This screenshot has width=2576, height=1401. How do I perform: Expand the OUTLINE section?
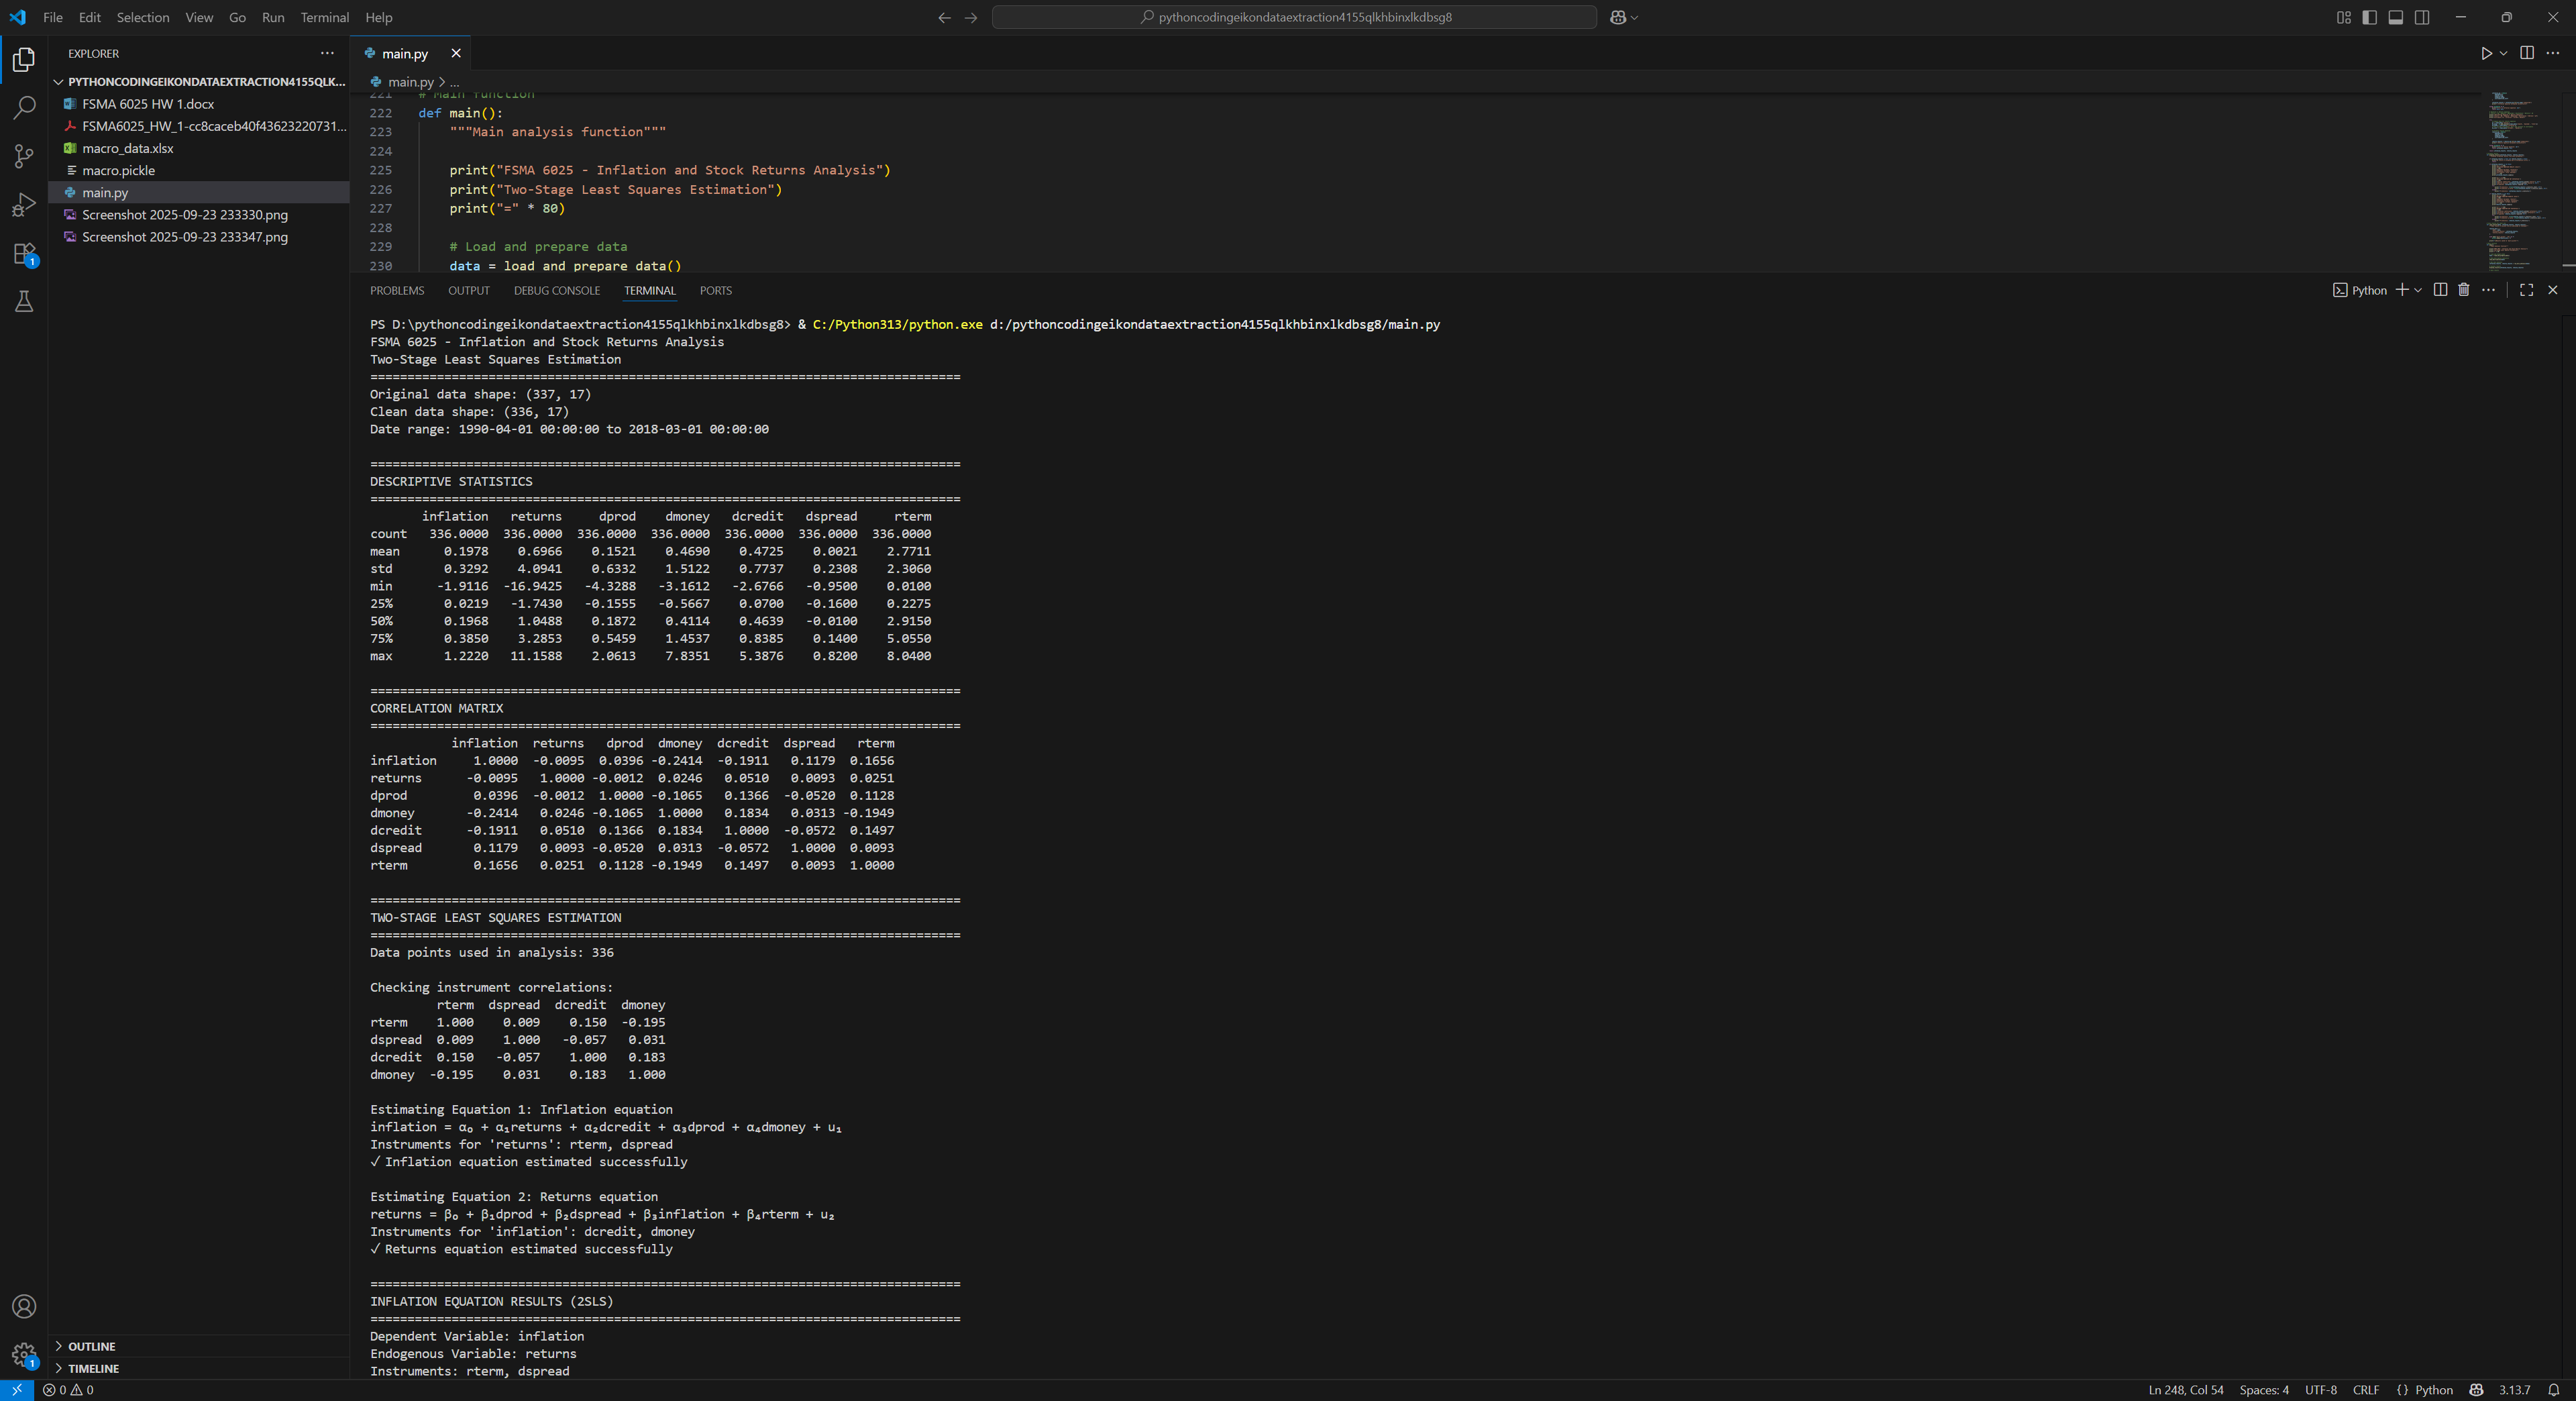click(x=200, y=1346)
